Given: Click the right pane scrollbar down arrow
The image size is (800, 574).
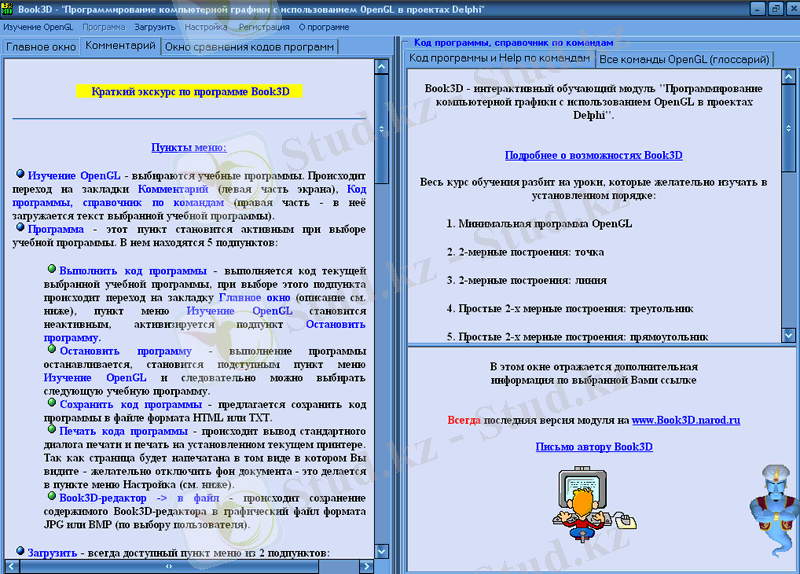Looking at the screenshot, I should tap(789, 335).
